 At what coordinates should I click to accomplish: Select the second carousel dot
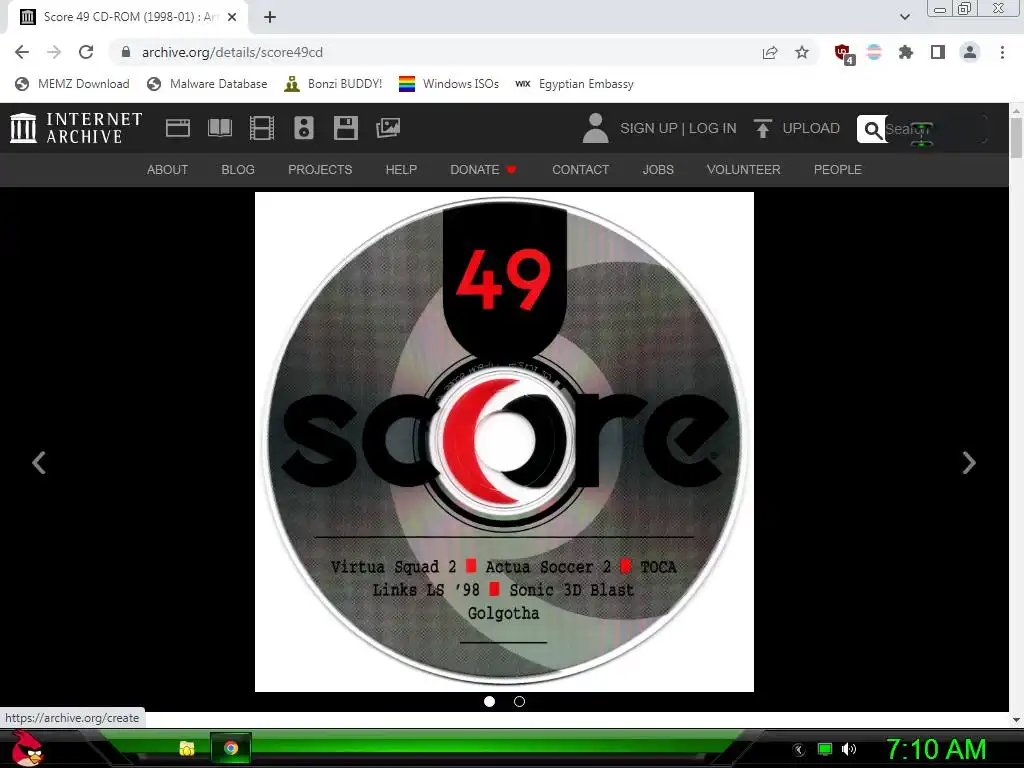tap(519, 701)
